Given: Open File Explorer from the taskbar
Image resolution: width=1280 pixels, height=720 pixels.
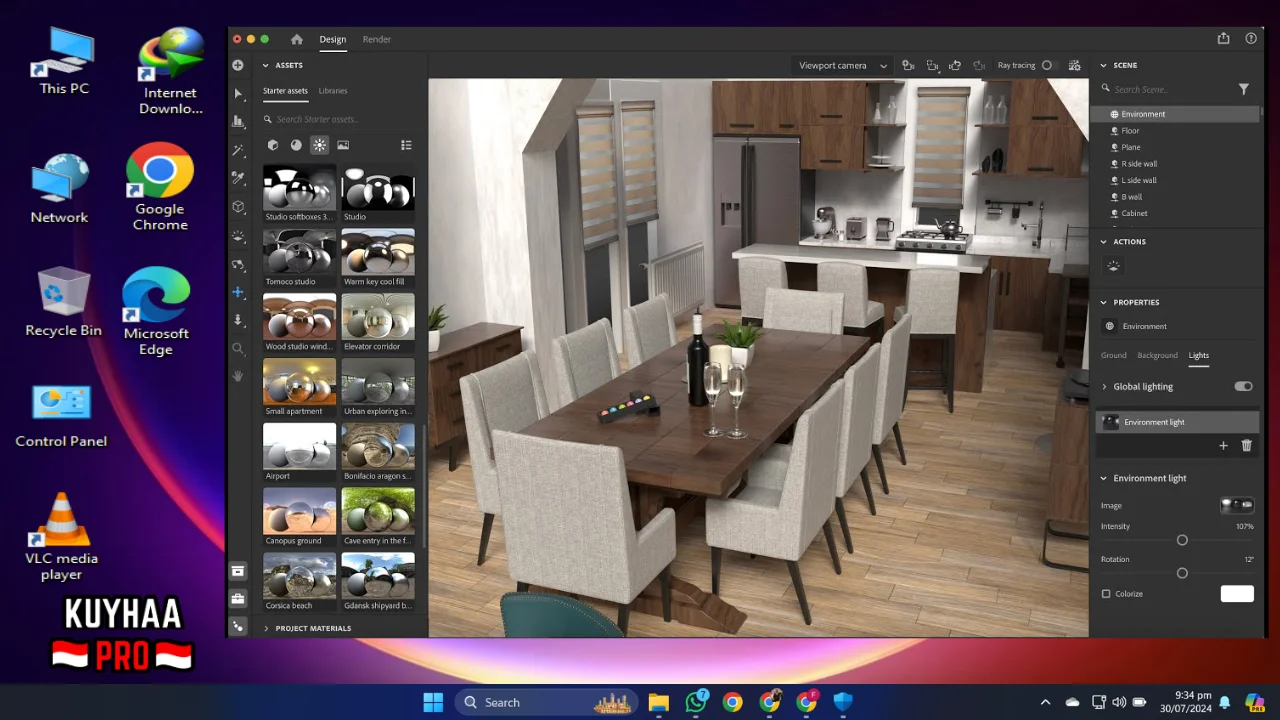Looking at the screenshot, I should [658, 702].
